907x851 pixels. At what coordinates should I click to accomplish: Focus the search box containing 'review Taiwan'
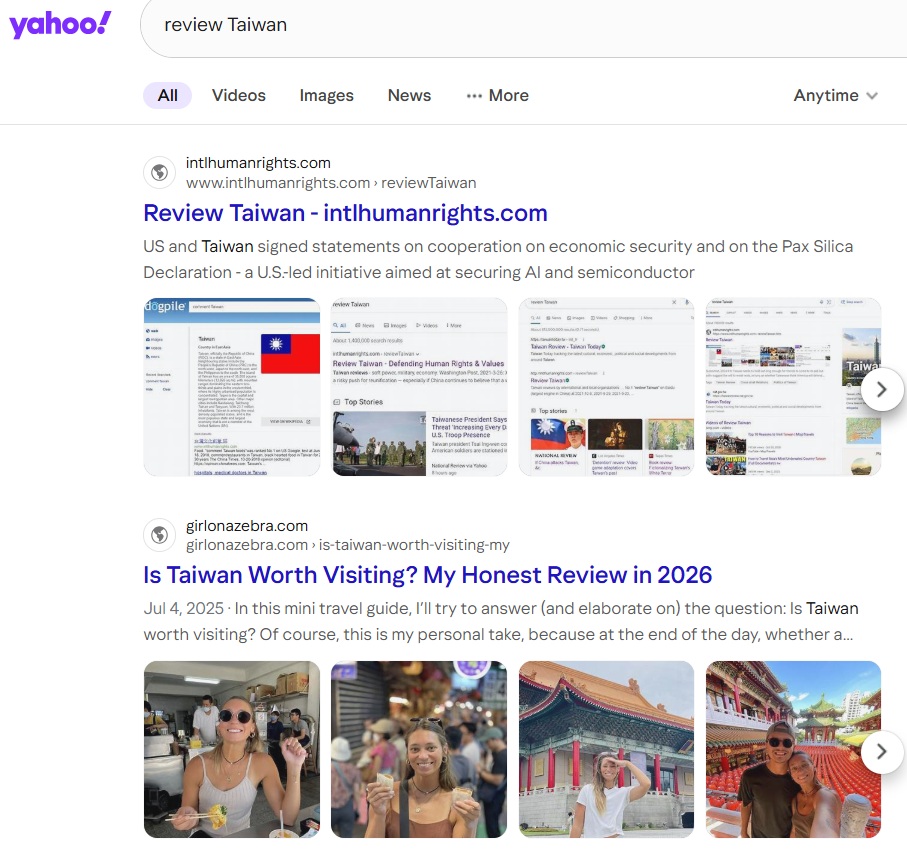tap(520, 25)
